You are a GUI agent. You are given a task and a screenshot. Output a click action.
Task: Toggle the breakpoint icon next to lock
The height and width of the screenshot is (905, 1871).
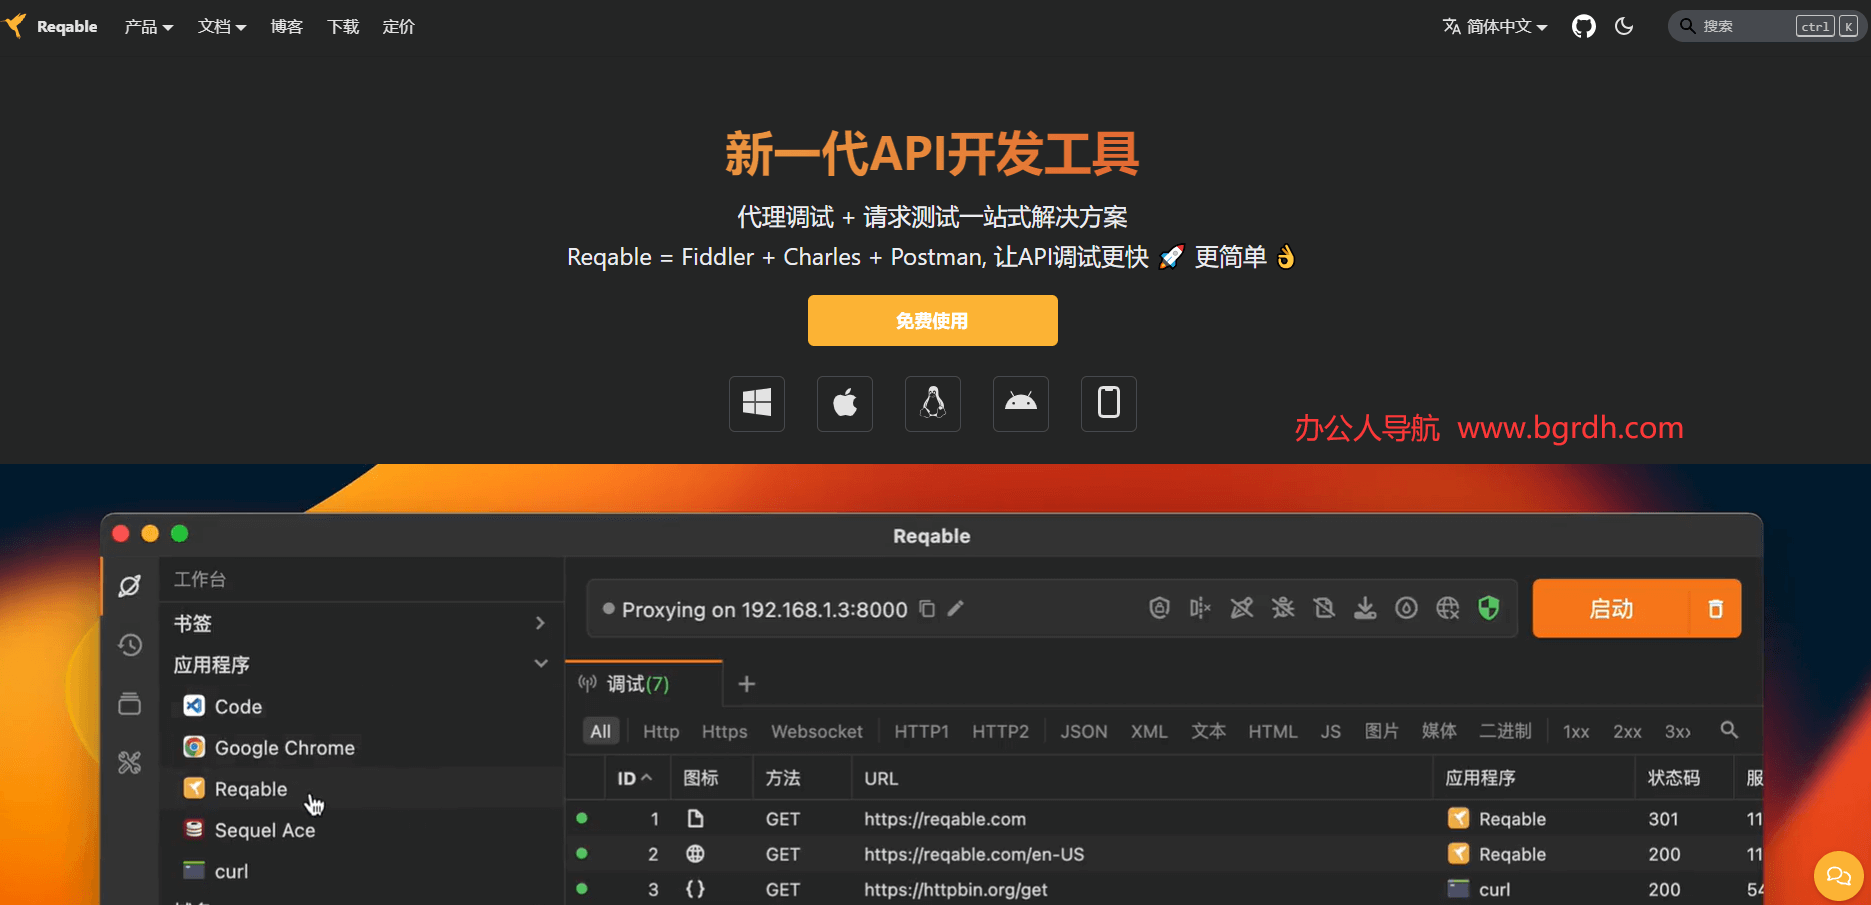coord(1199,608)
